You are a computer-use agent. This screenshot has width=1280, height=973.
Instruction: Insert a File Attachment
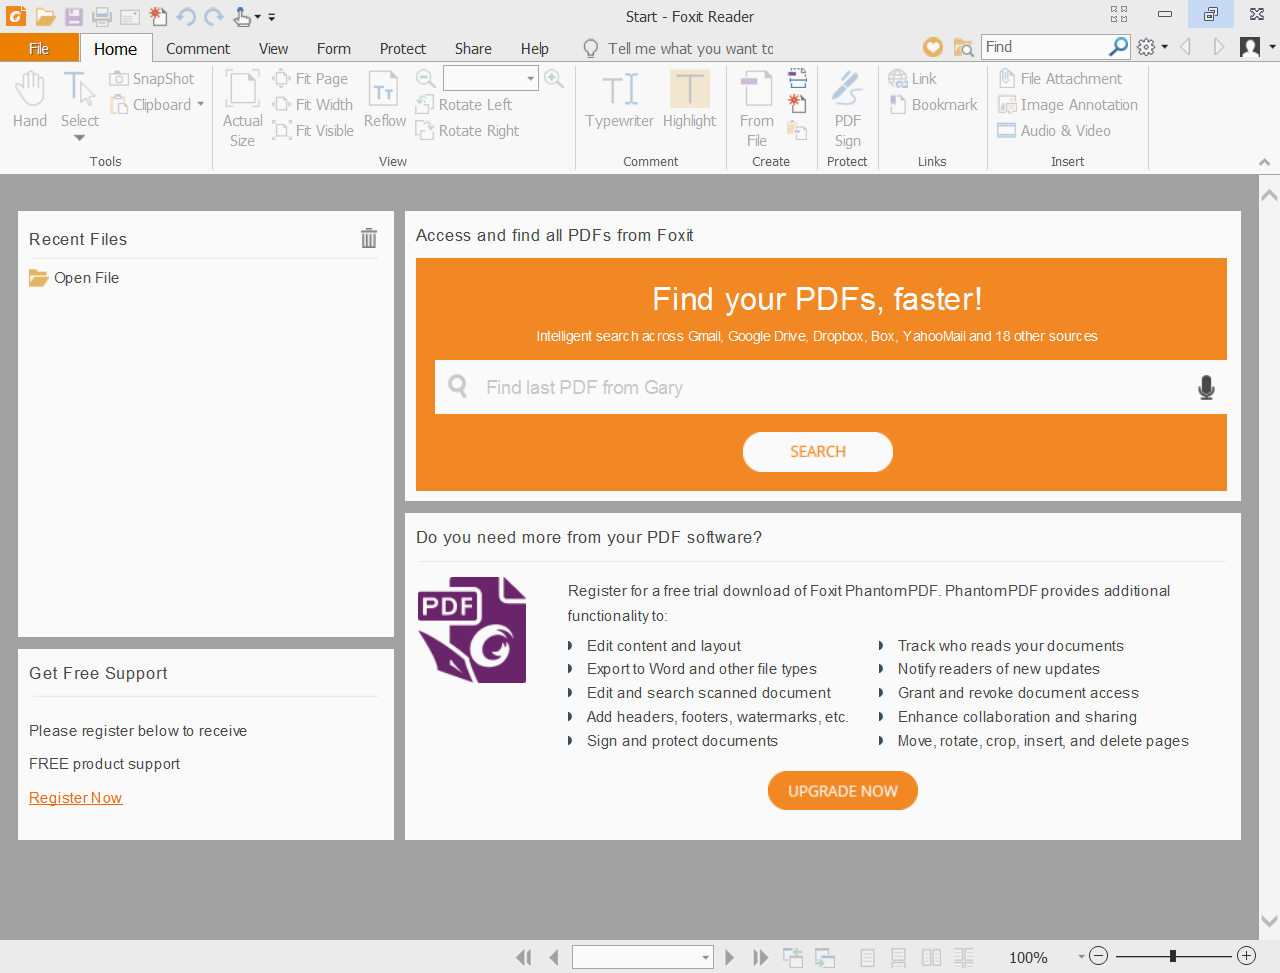tap(1060, 79)
